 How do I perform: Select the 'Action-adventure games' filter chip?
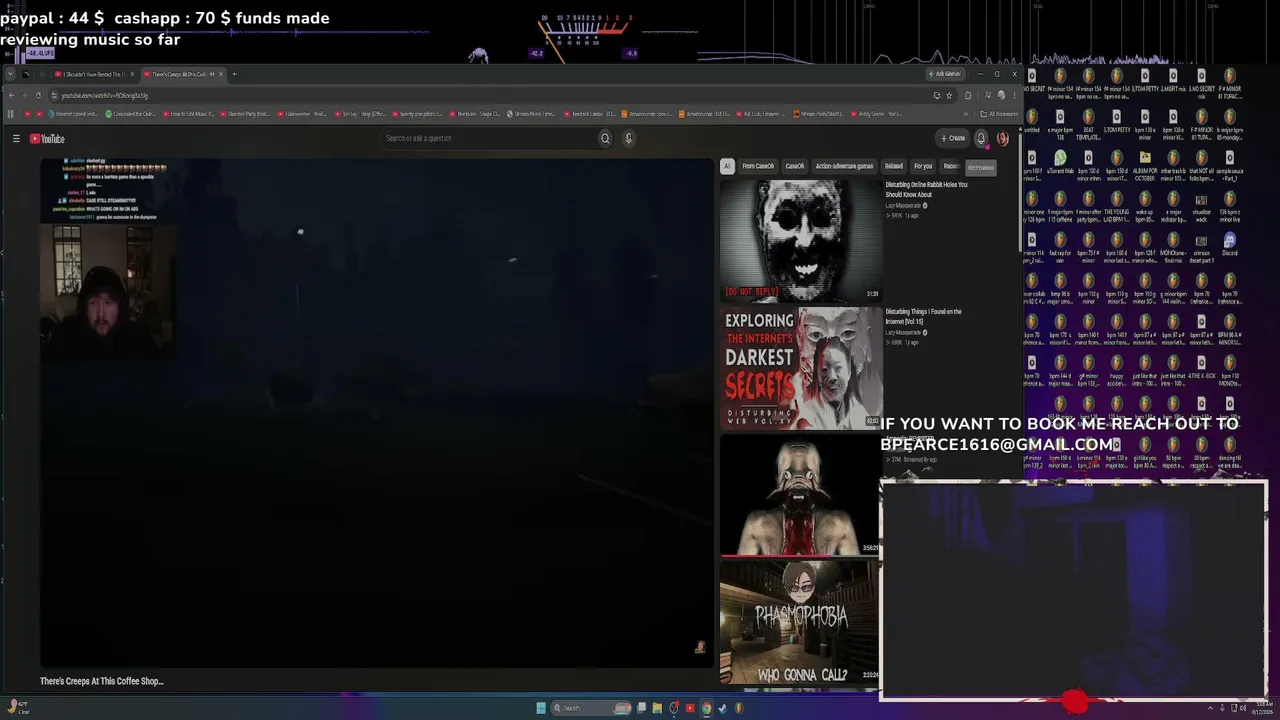844,166
